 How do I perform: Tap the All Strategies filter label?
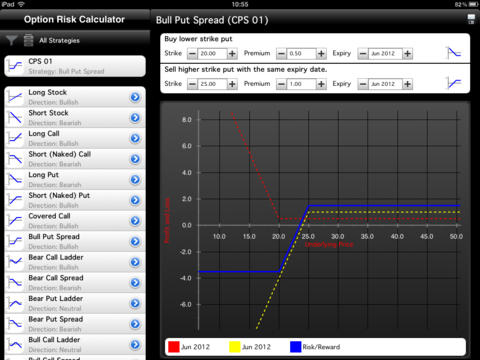[59, 40]
